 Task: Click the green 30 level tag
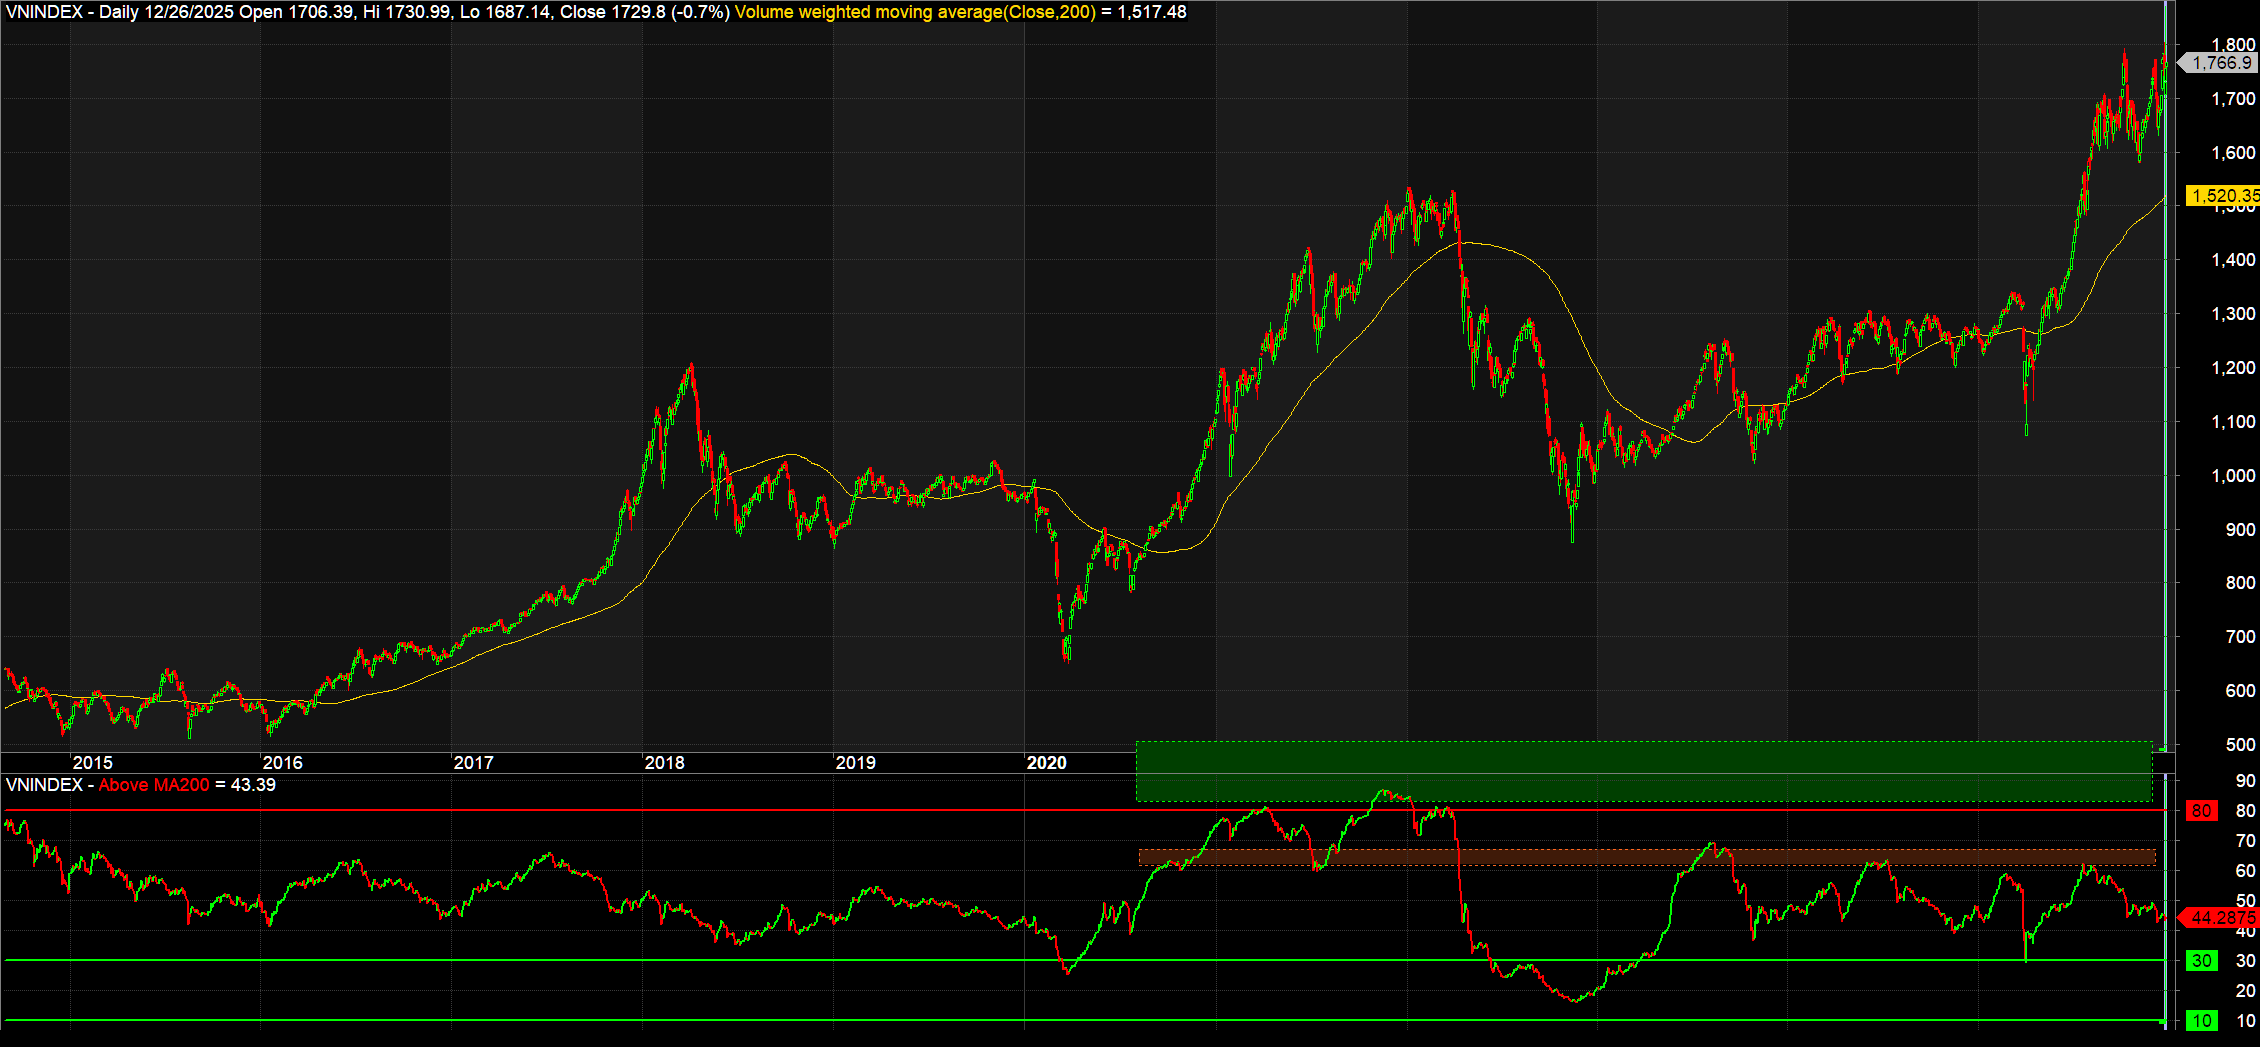coord(2201,961)
